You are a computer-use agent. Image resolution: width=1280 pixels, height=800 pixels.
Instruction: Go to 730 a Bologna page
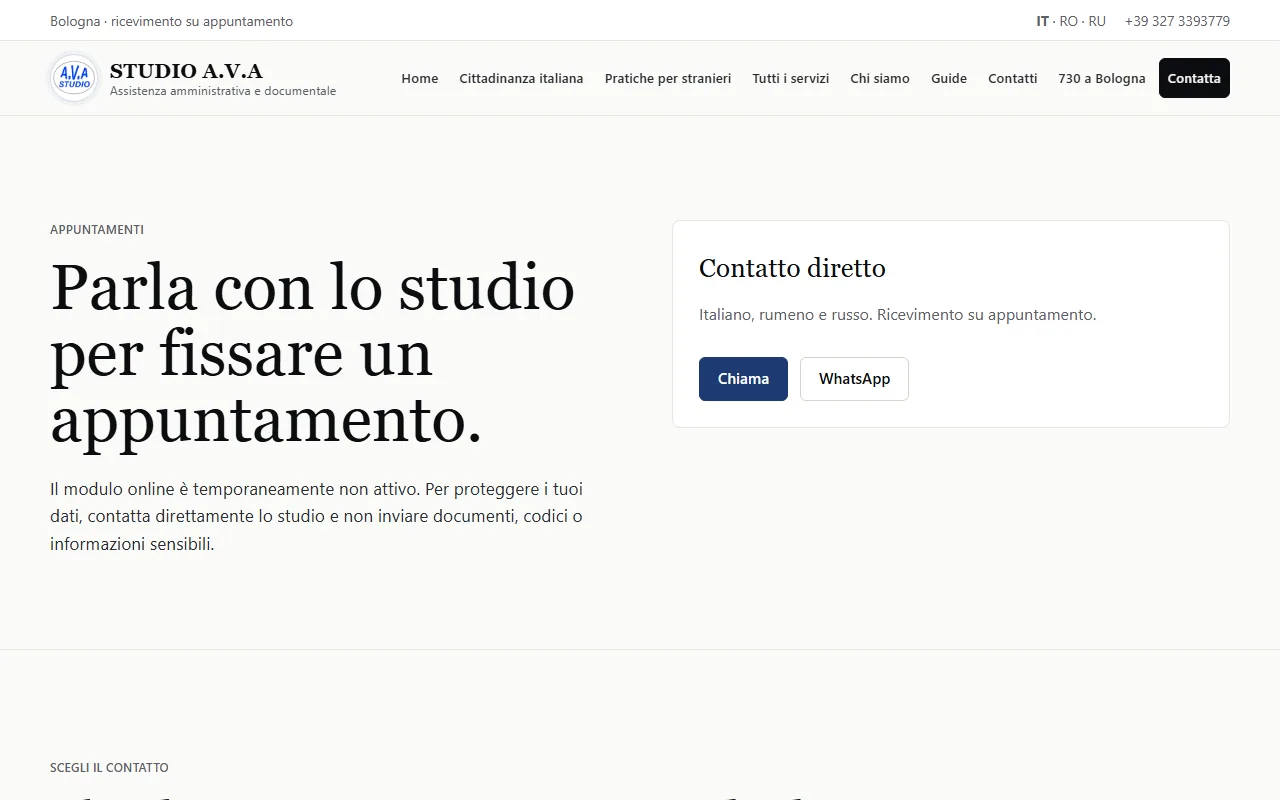[x=1102, y=78]
